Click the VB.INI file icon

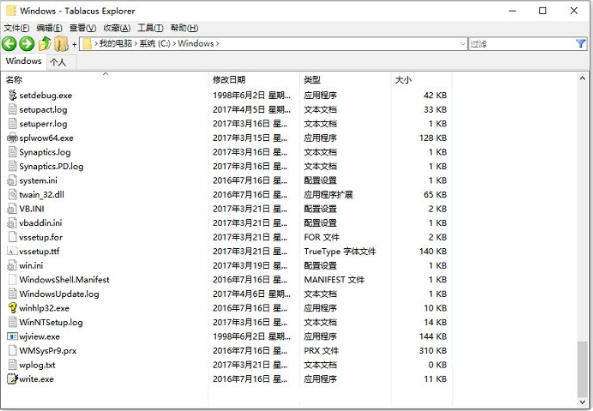(12, 209)
